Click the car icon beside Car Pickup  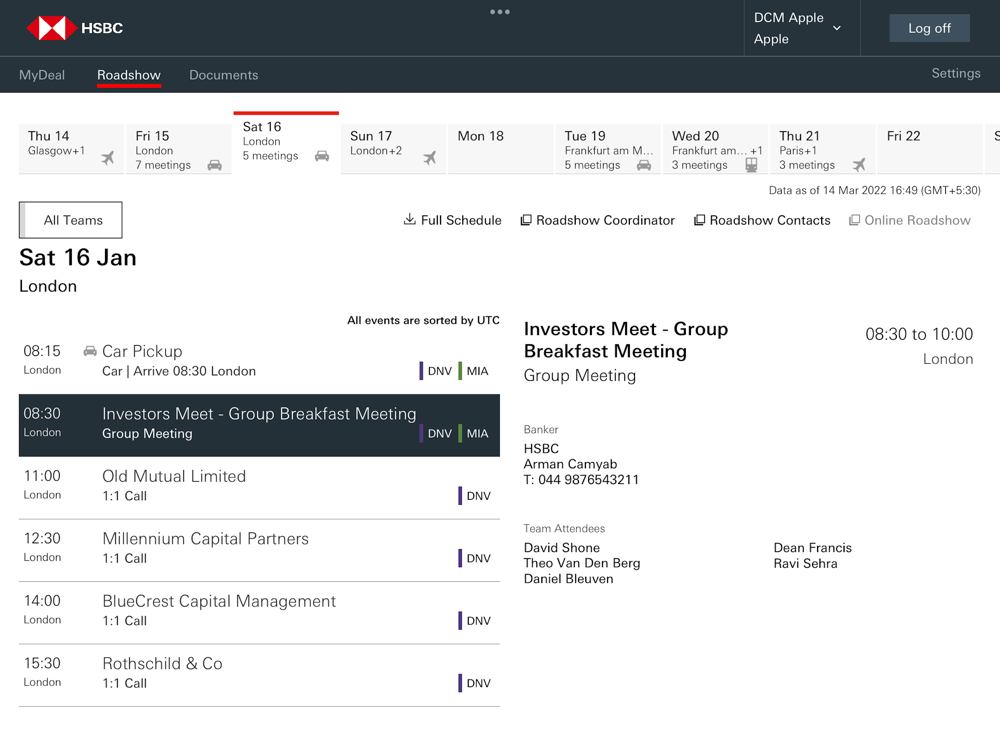pyautogui.click(x=90, y=351)
